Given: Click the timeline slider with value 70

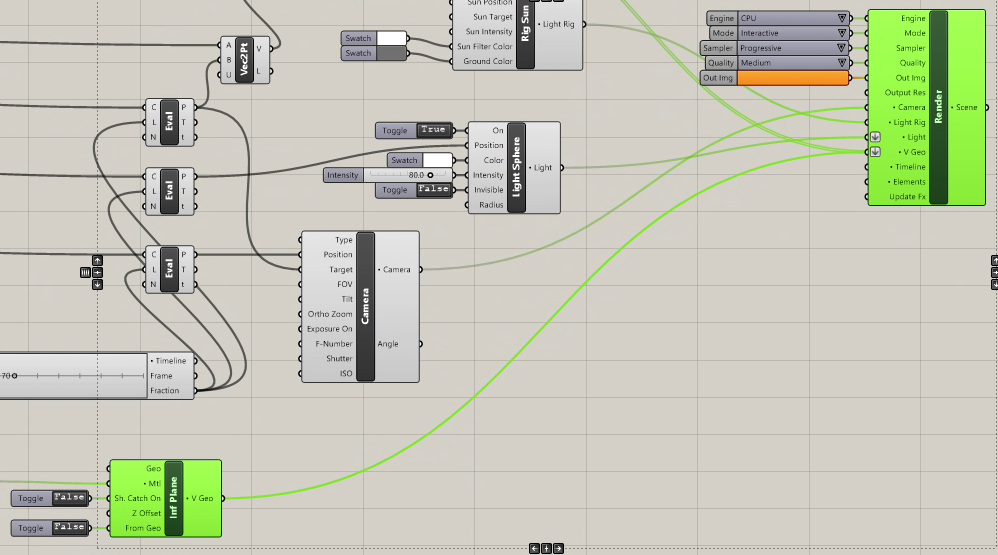Looking at the screenshot, I should click(x=73, y=376).
